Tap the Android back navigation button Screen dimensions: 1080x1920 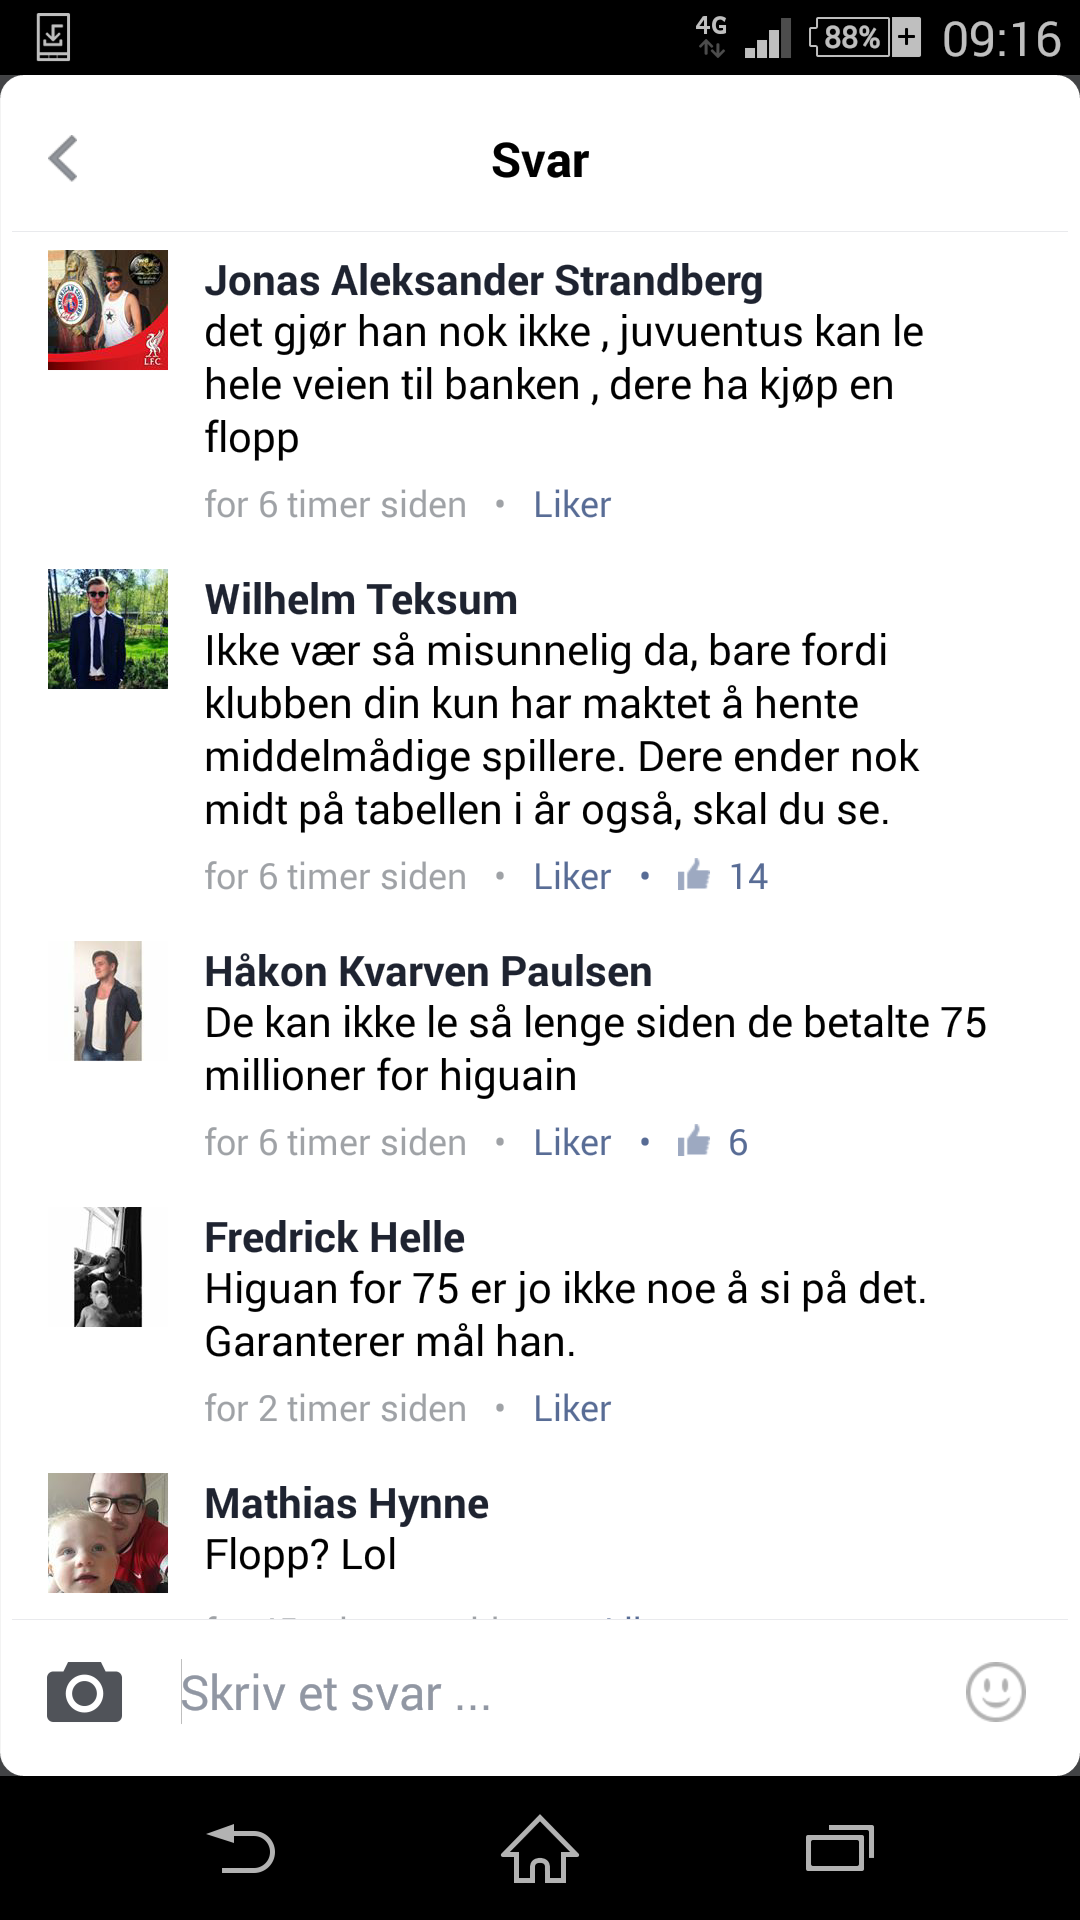[x=240, y=1849]
